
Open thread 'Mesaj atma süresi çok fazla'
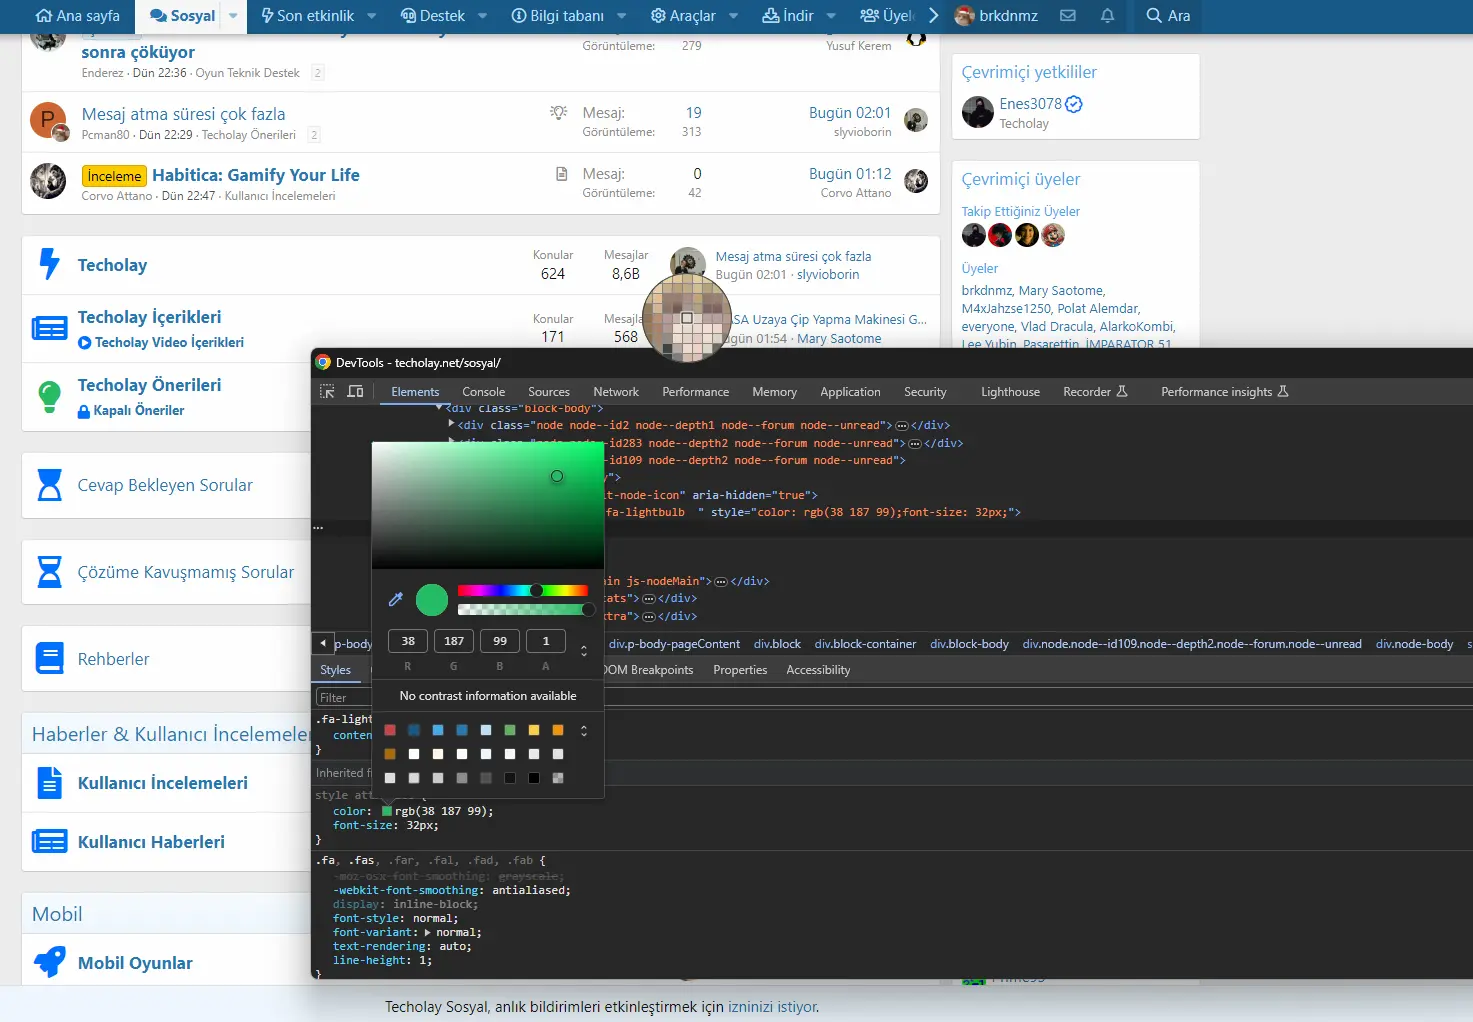(x=183, y=114)
